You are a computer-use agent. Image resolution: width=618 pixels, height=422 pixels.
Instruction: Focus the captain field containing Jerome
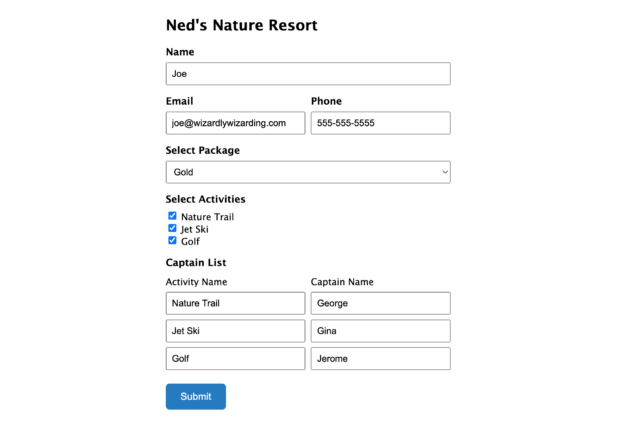point(380,359)
